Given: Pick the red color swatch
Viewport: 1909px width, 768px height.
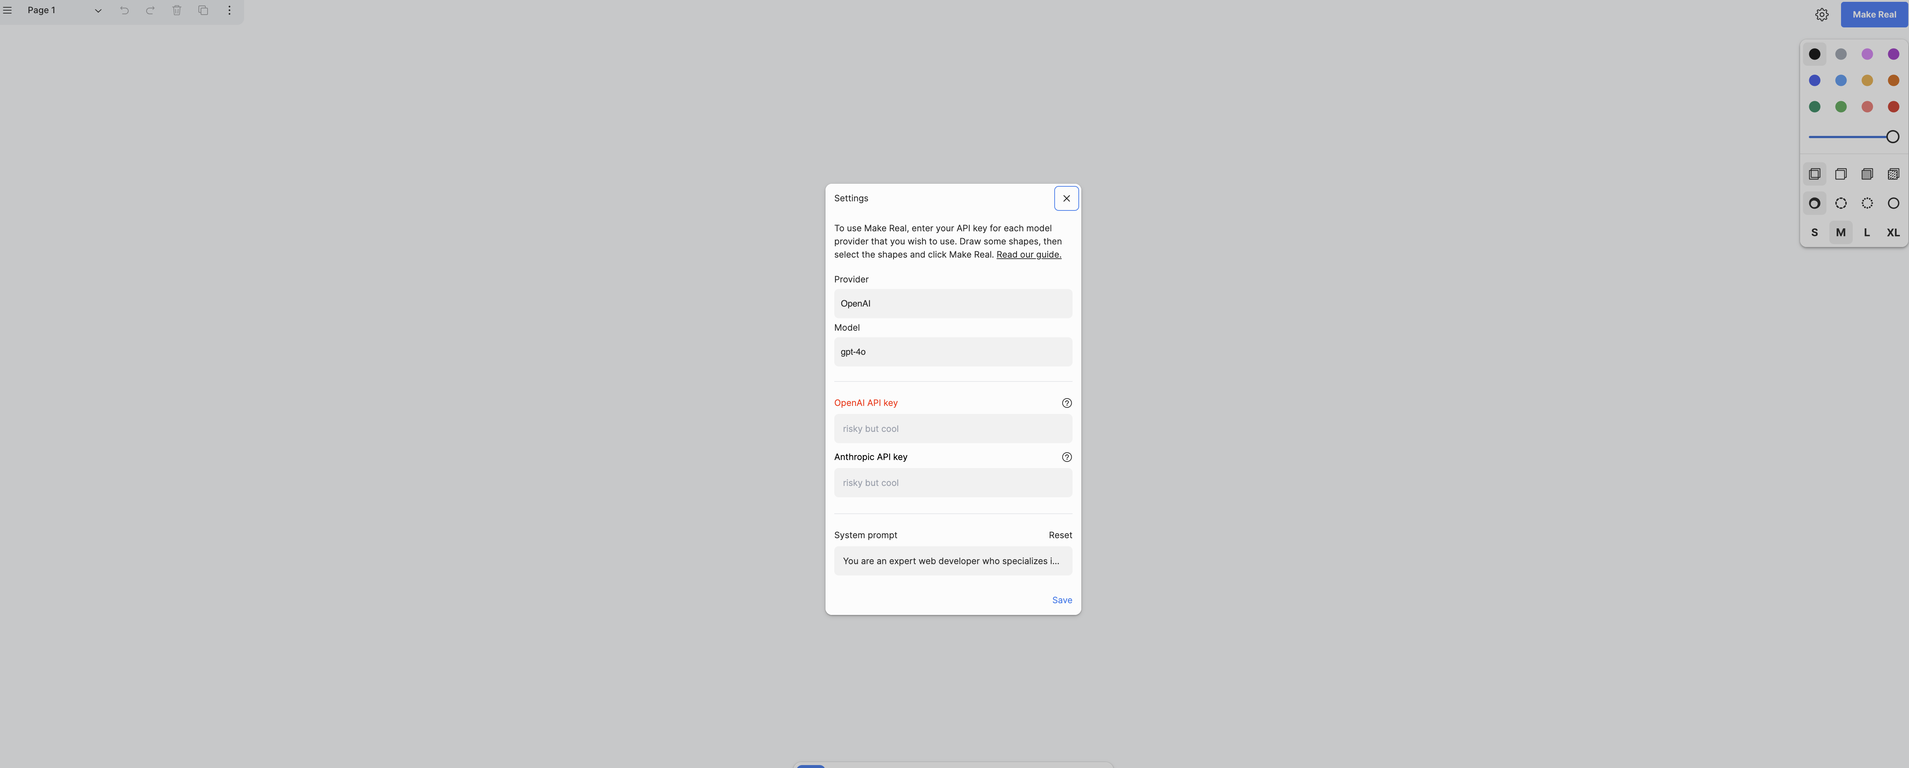Looking at the screenshot, I should point(1893,107).
